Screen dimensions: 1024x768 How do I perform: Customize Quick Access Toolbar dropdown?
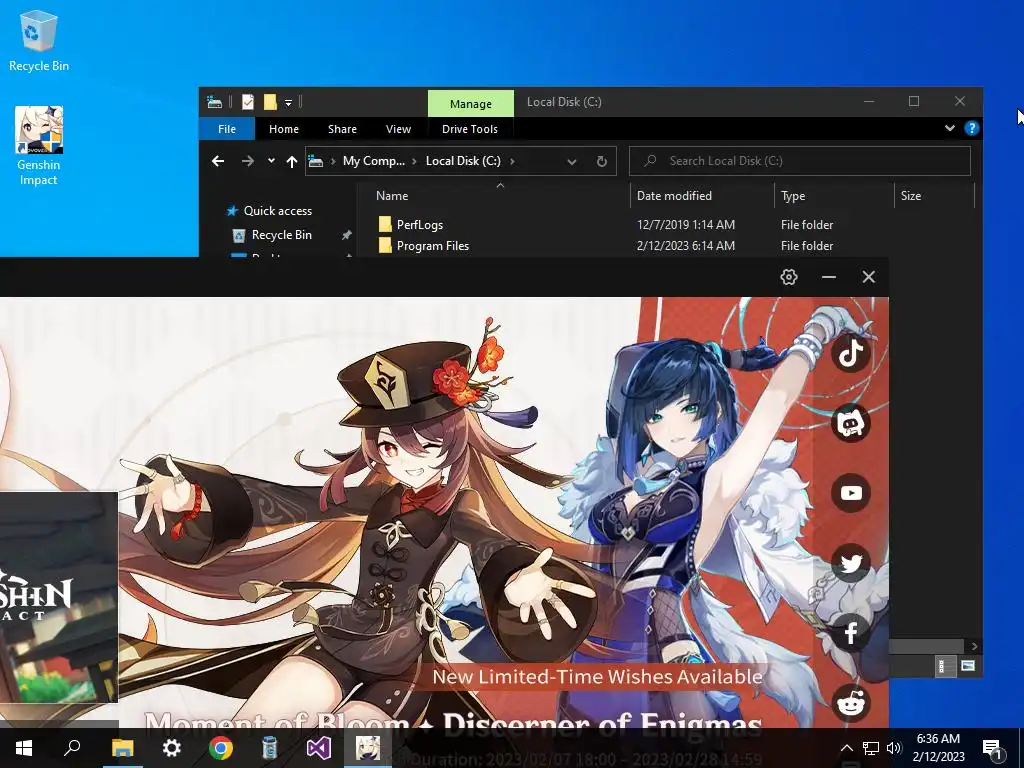(288, 103)
